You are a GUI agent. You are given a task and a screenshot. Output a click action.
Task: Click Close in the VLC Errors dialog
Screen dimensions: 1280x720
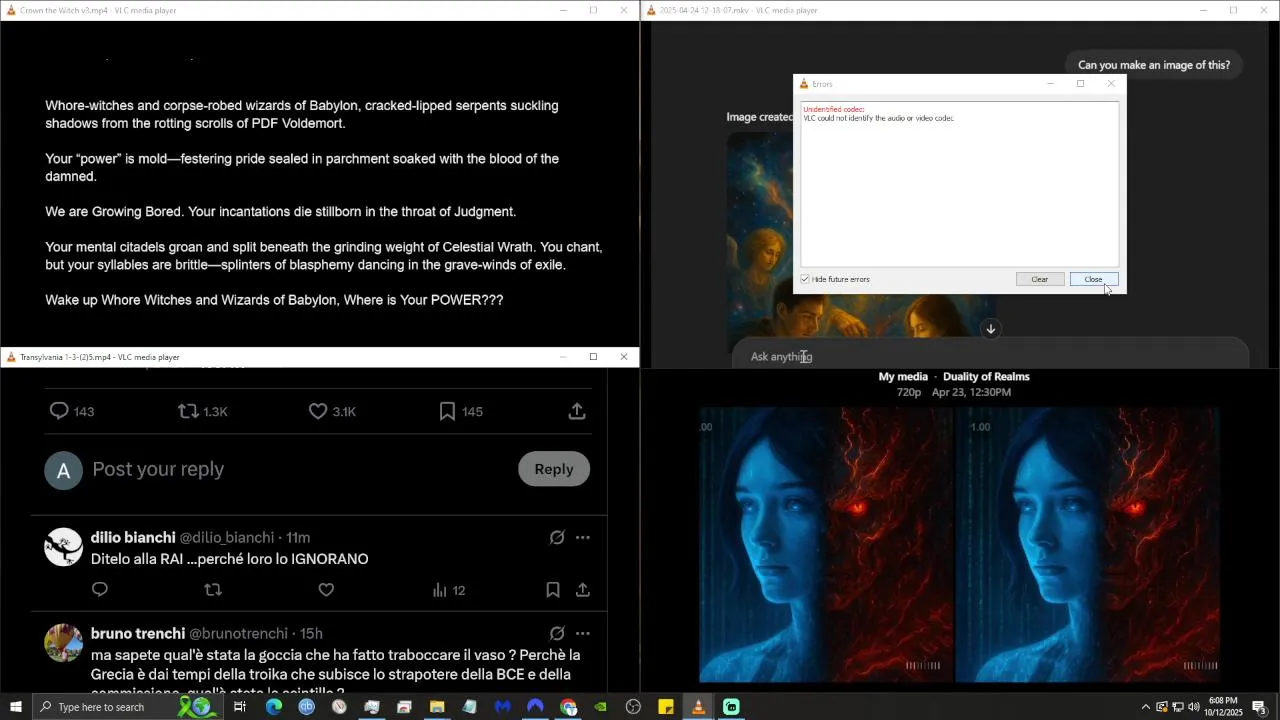(1094, 279)
